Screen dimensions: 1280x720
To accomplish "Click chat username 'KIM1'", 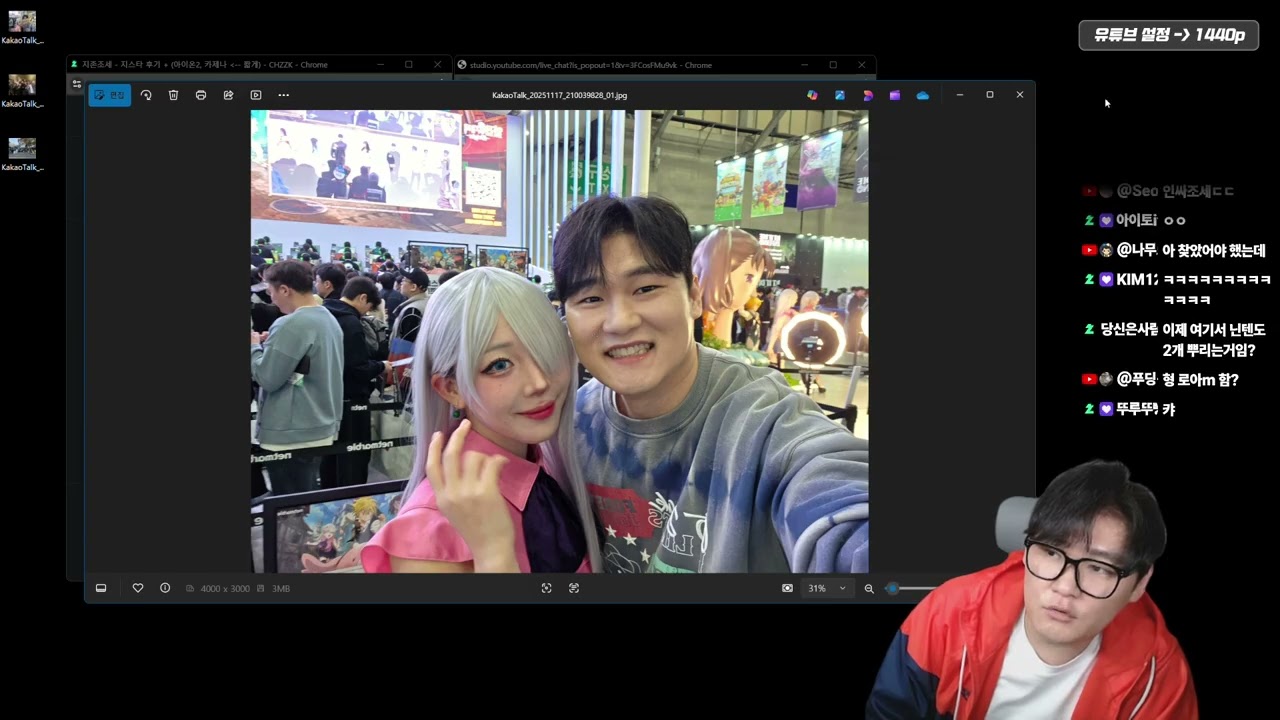I will click(1137, 279).
